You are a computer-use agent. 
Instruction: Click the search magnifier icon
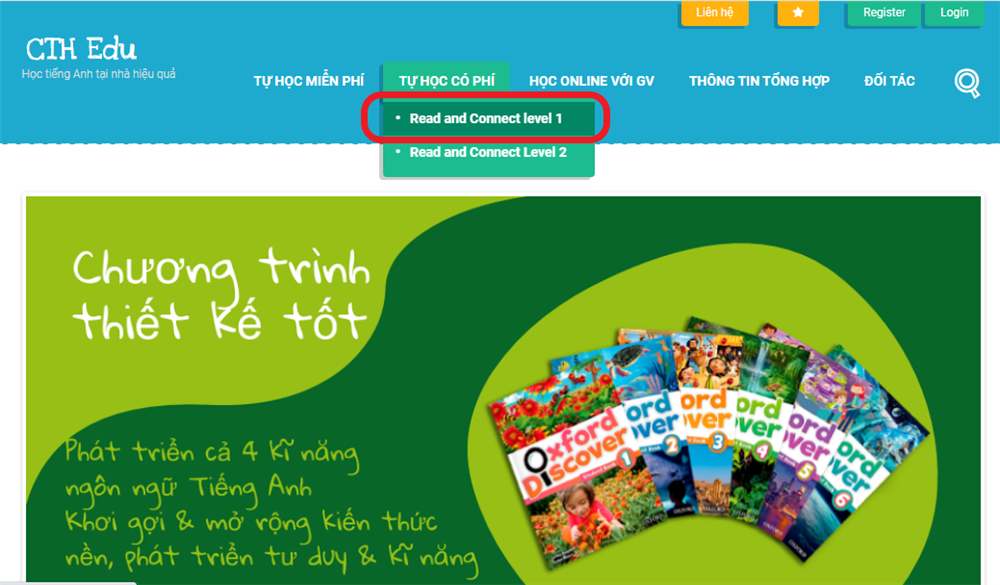coord(967,83)
